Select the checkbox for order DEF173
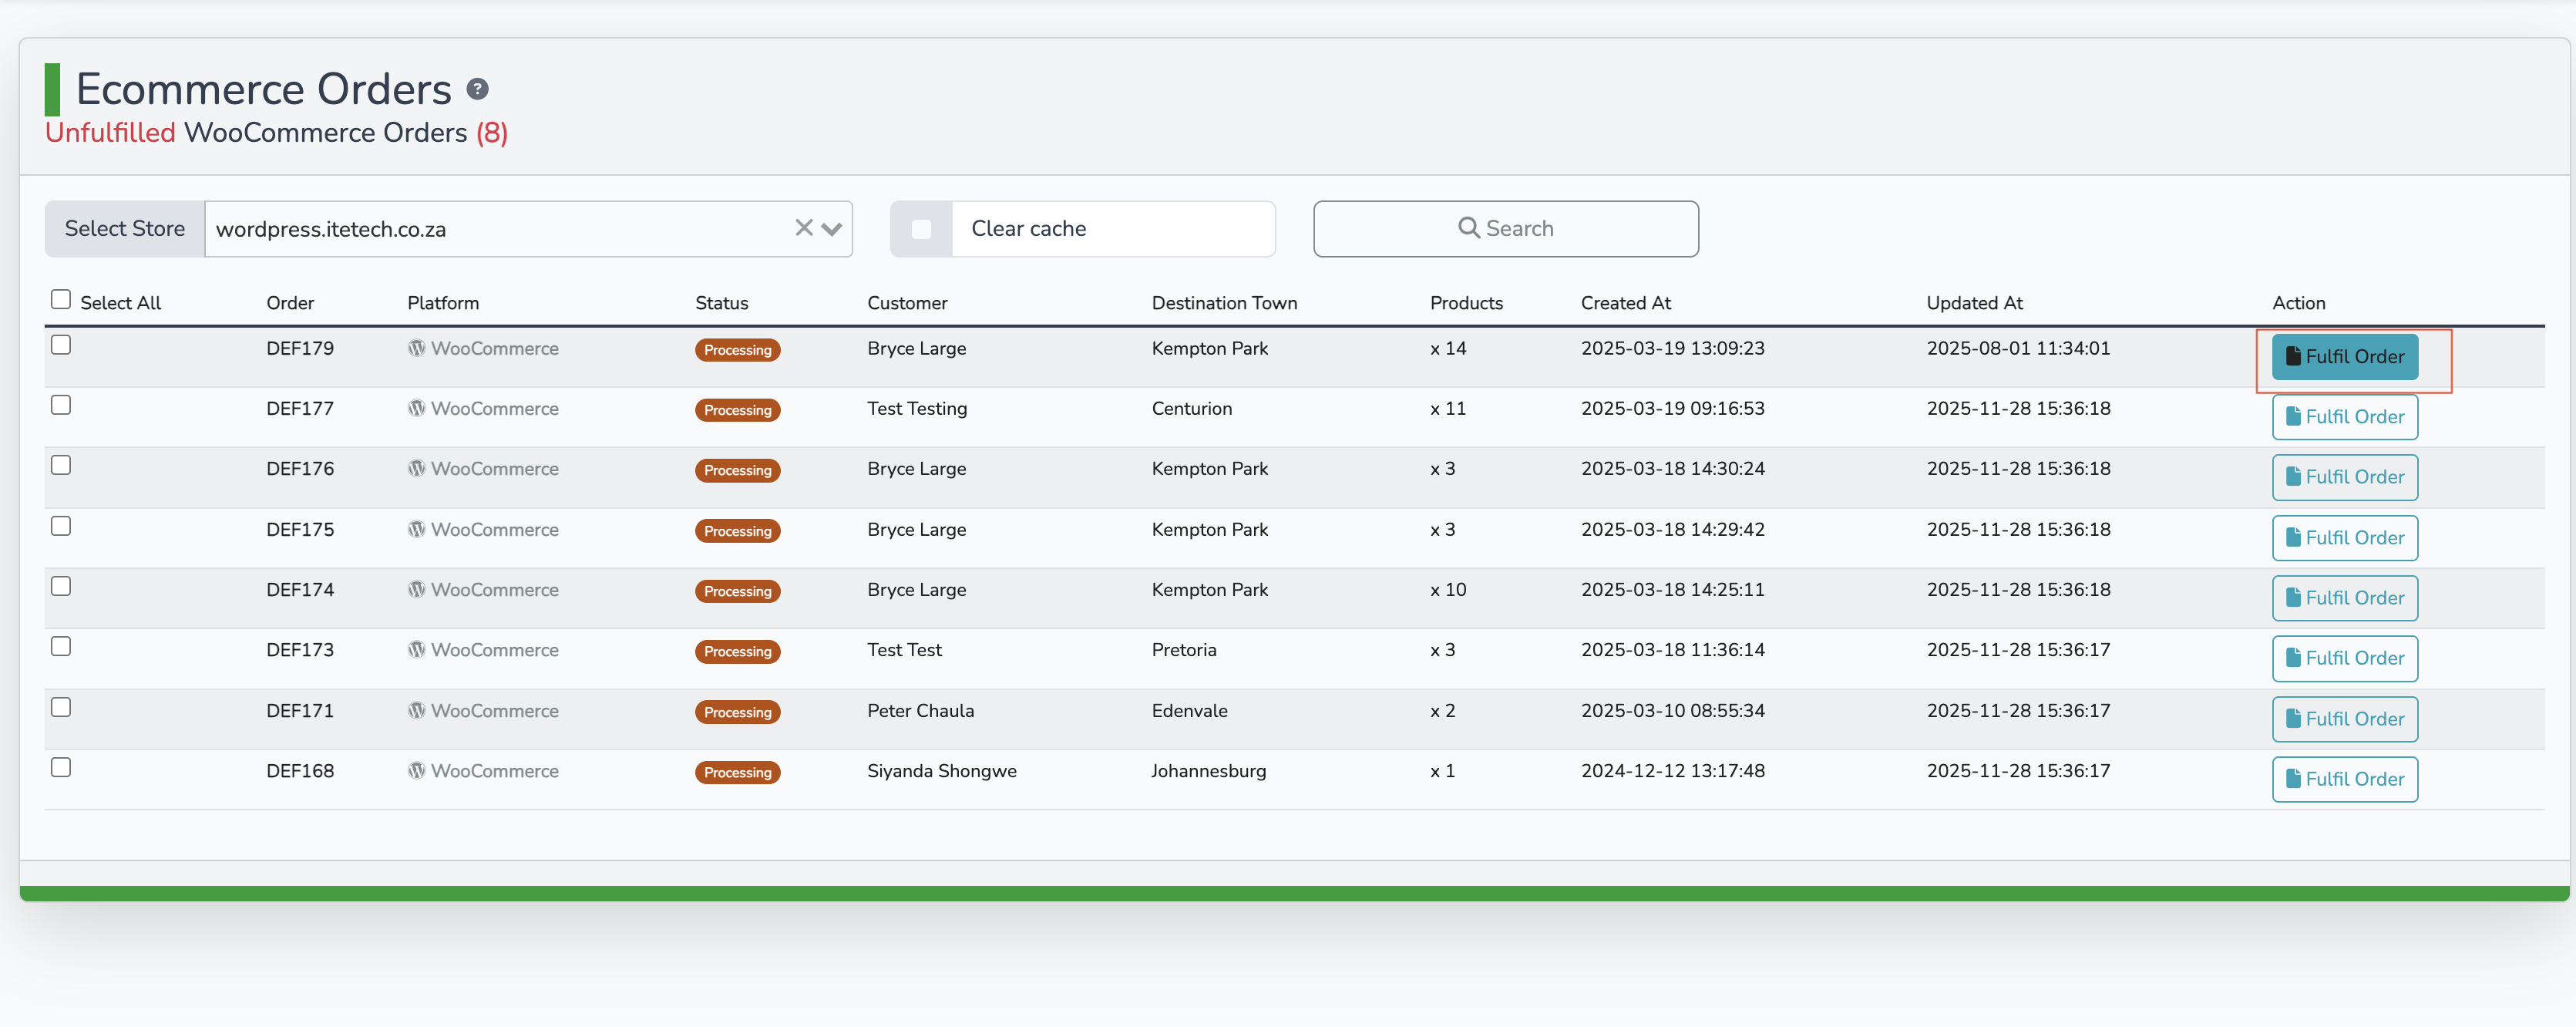Image resolution: width=2576 pixels, height=1027 pixels. coord(61,646)
